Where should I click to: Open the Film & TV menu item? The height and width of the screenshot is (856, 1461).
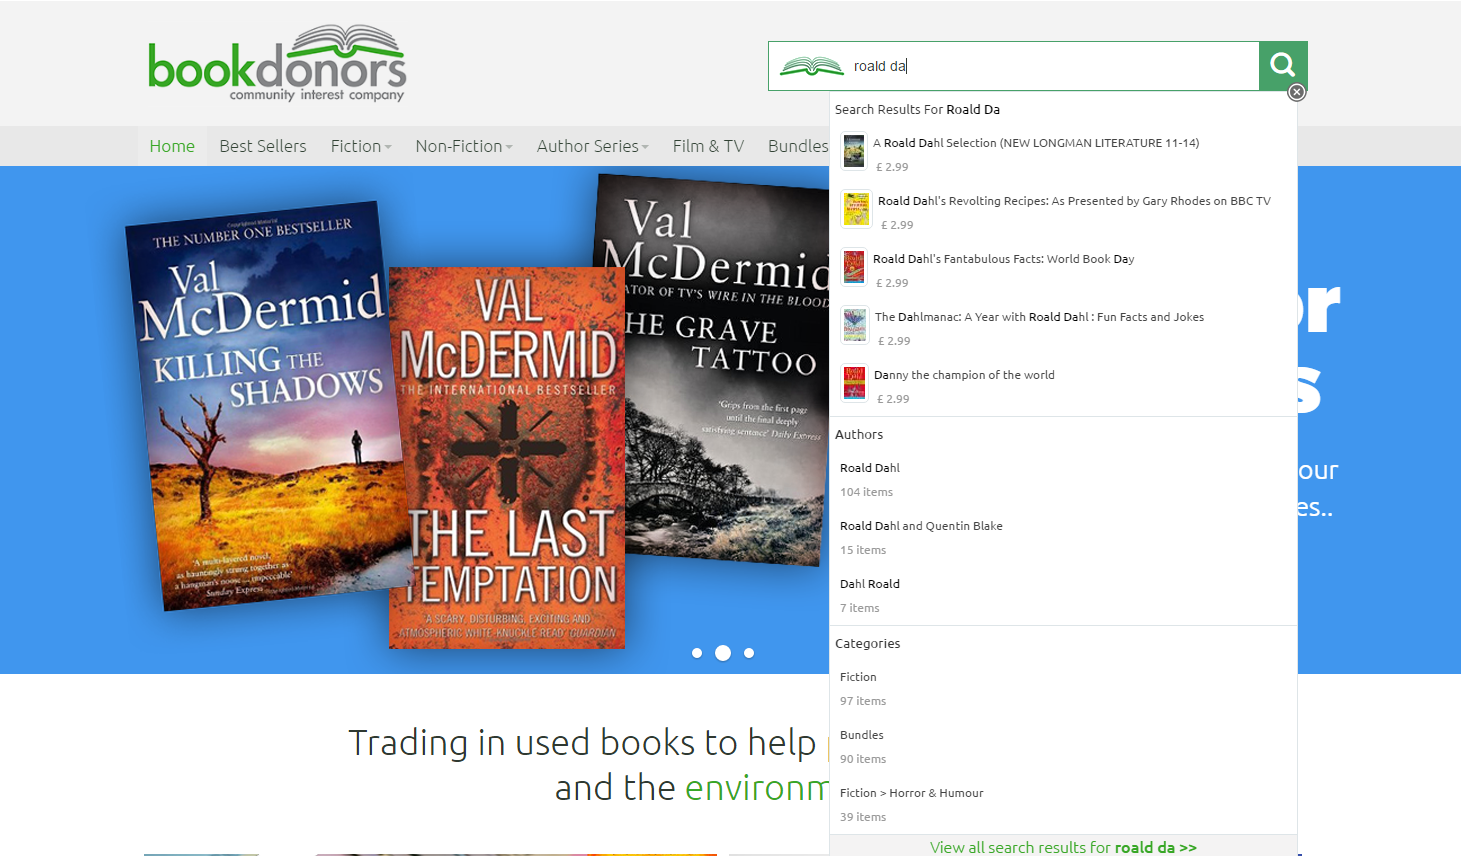click(708, 146)
